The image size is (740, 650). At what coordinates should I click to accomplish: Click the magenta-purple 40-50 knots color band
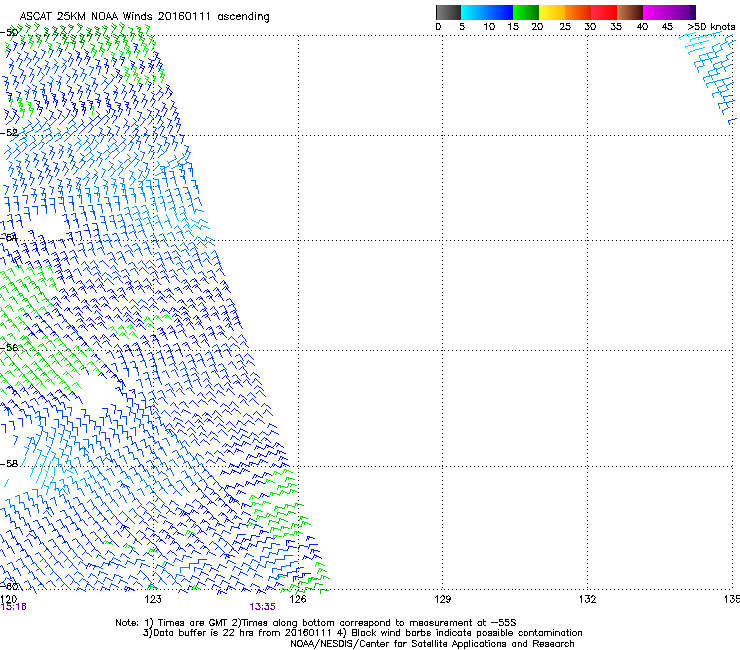coord(669,12)
